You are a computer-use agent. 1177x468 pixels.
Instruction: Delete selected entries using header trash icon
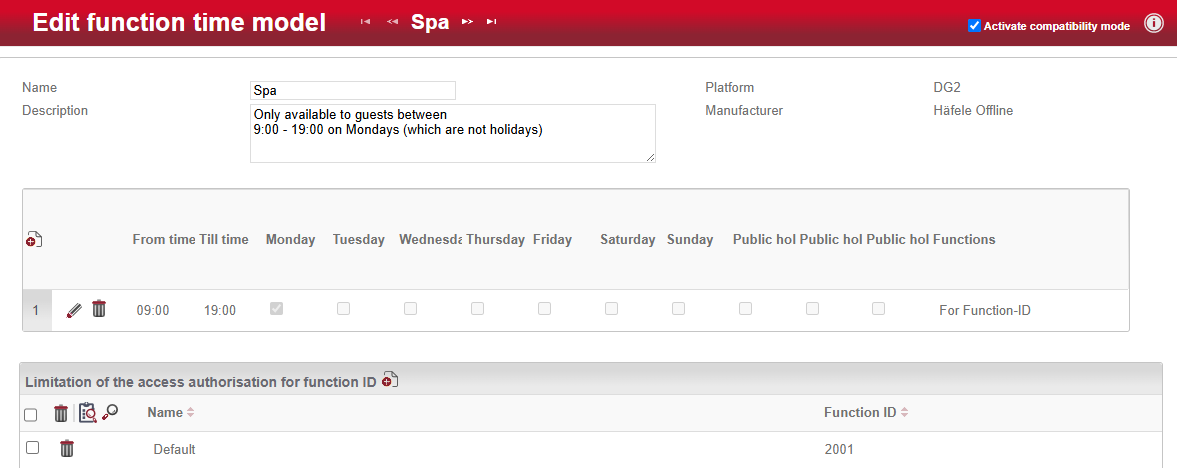tap(61, 412)
